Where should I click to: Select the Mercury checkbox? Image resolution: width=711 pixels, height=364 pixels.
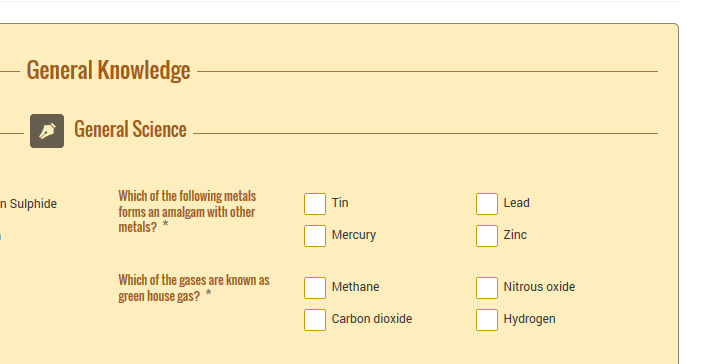[x=315, y=236]
